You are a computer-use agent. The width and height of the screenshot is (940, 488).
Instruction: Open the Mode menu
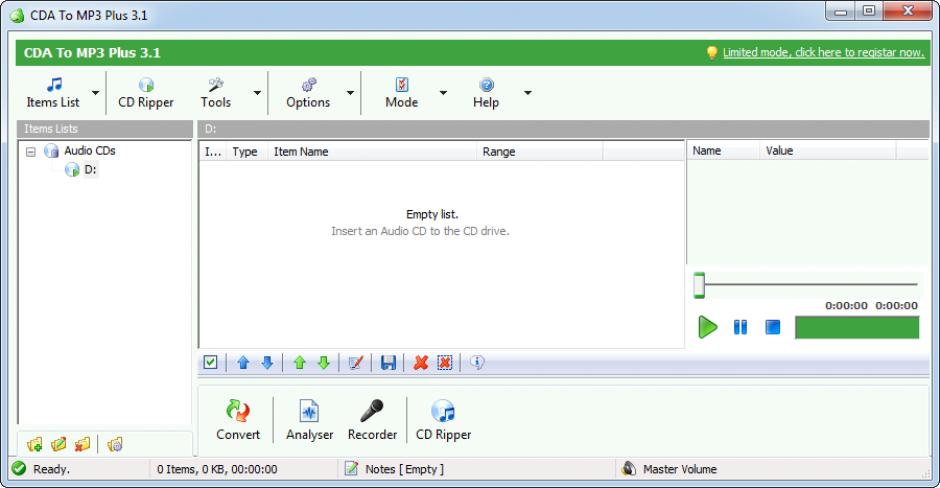click(x=402, y=93)
